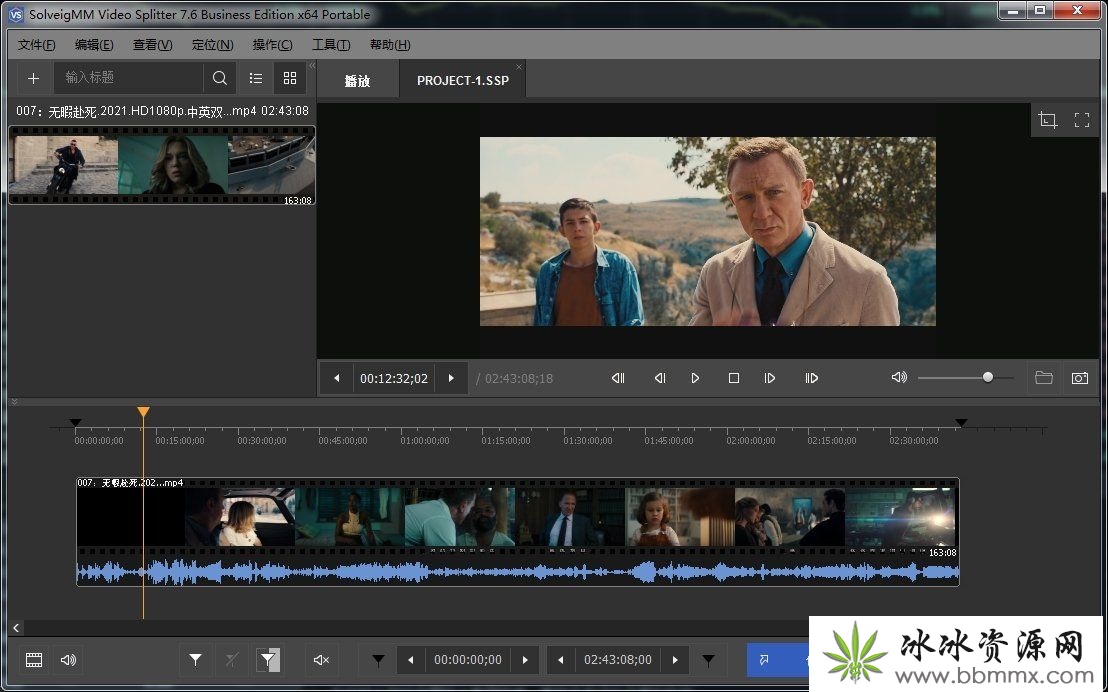Decrease end time 02:43:08;00
The width and height of the screenshot is (1108, 692).
[x=561, y=660]
